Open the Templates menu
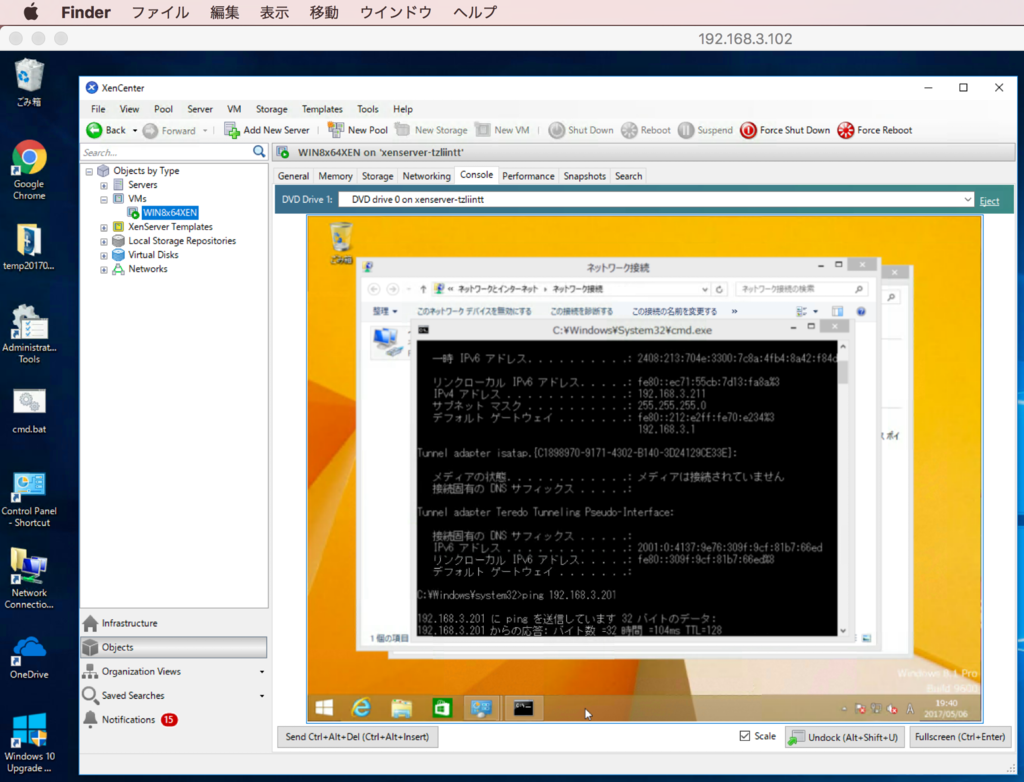This screenshot has height=782, width=1024. coord(322,109)
